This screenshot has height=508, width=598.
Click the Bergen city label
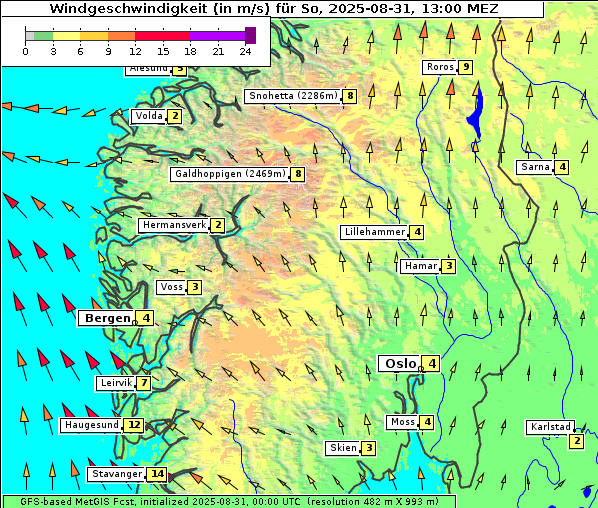click(x=108, y=318)
